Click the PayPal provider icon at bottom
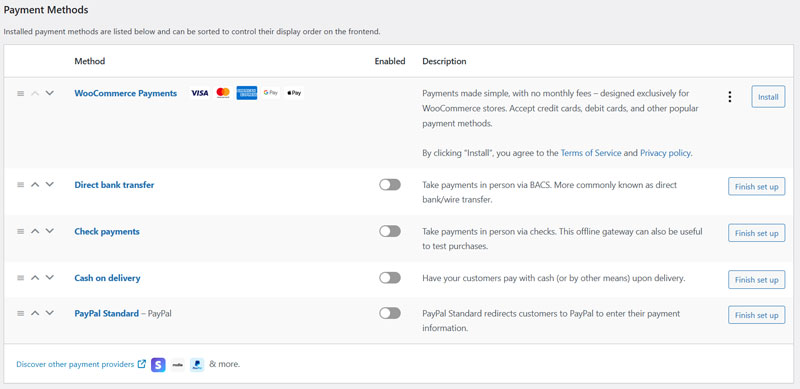This screenshot has height=389, width=800. [x=197, y=364]
